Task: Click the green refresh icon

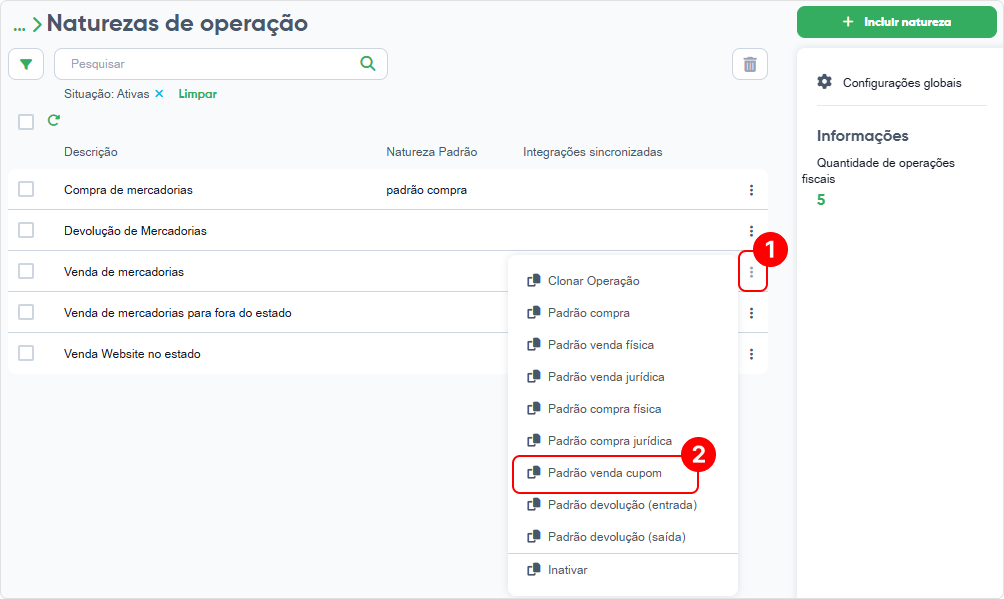Action: coord(54,120)
